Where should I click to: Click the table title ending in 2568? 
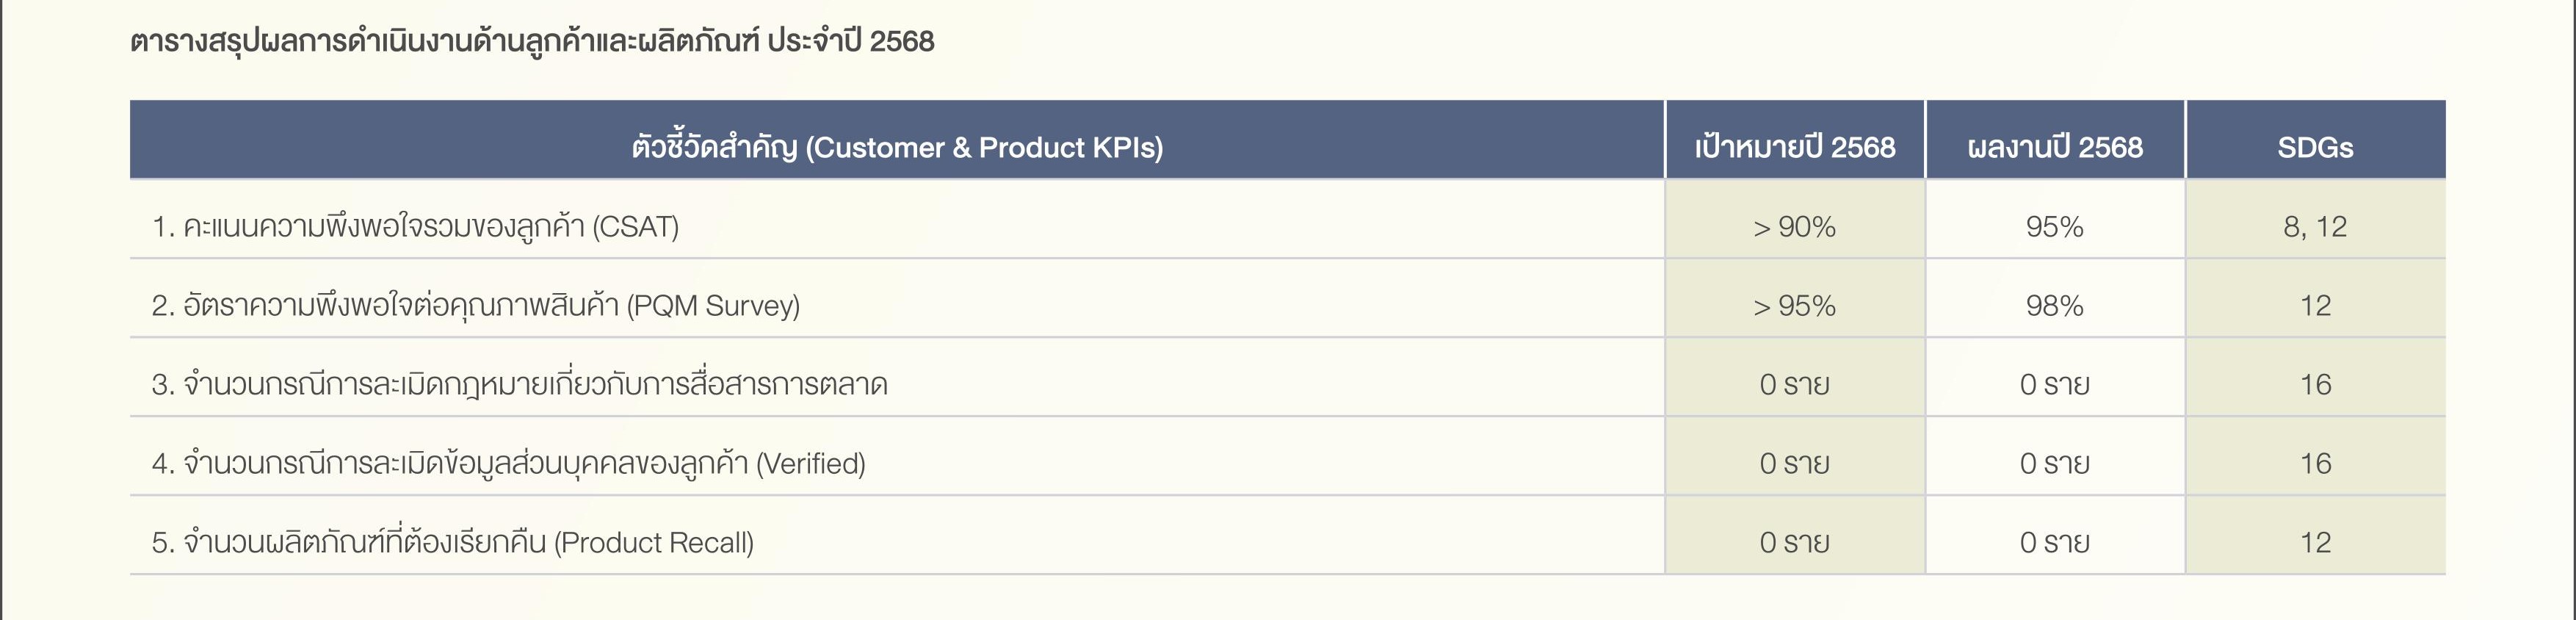point(532,41)
